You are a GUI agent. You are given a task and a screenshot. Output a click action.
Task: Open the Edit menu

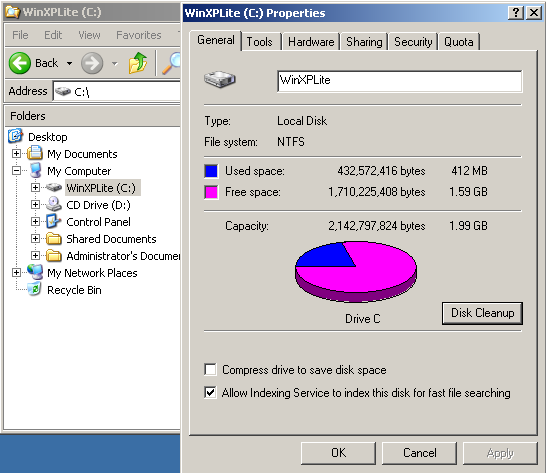[53, 35]
